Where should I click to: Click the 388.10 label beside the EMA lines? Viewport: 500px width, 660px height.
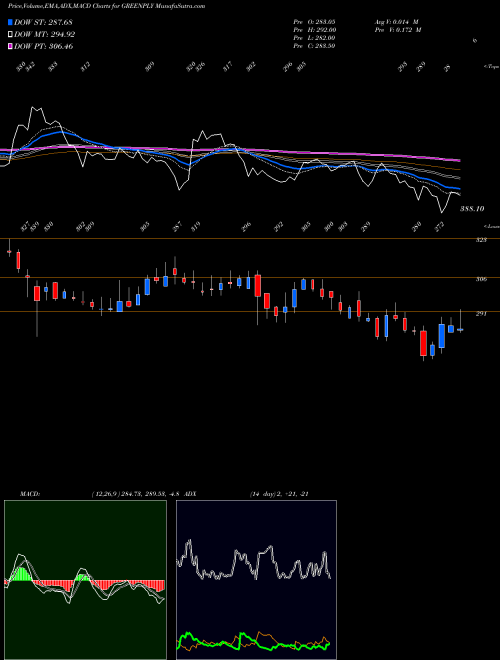(472, 209)
